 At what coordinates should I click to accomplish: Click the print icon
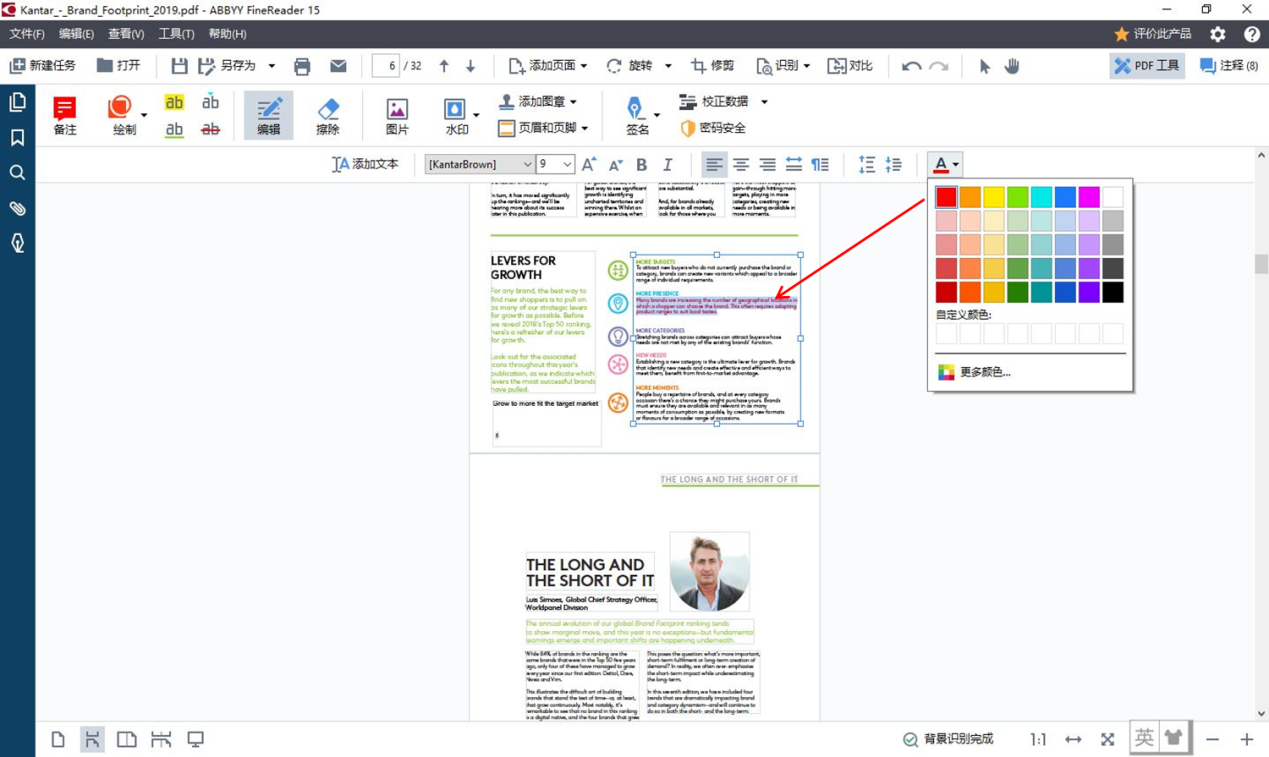click(x=302, y=66)
